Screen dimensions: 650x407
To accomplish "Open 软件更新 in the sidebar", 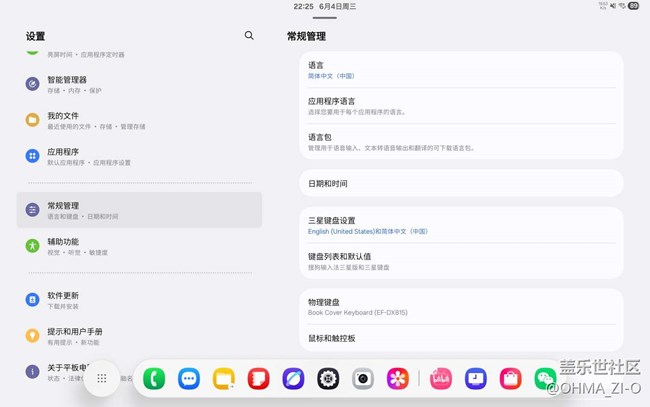I will point(63,300).
